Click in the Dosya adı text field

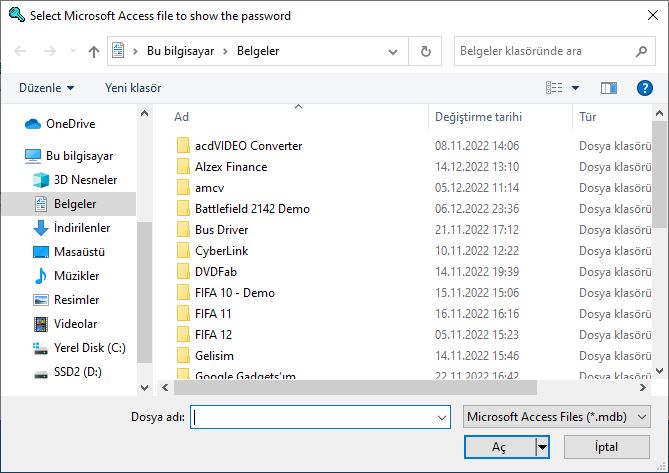point(314,417)
